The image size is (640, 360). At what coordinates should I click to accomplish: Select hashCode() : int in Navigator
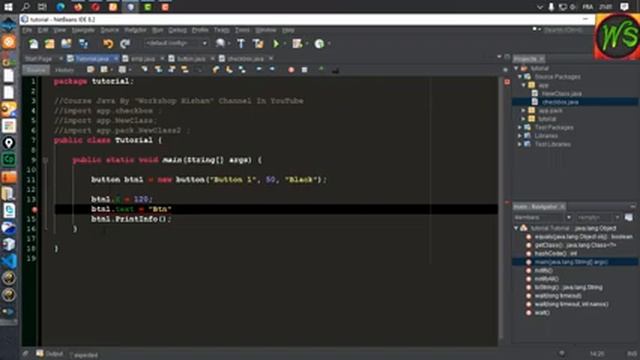[556, 253]
